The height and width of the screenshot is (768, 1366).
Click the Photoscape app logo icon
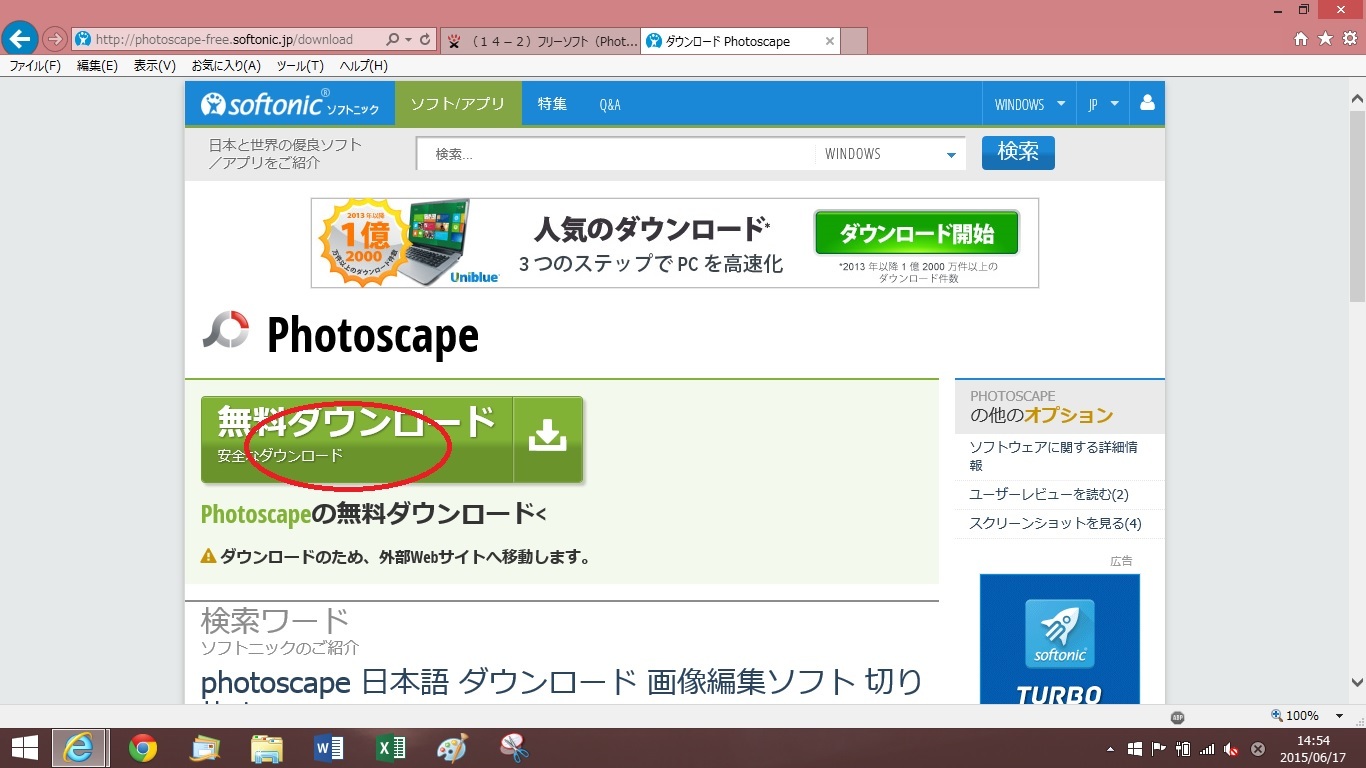(226, 332)
